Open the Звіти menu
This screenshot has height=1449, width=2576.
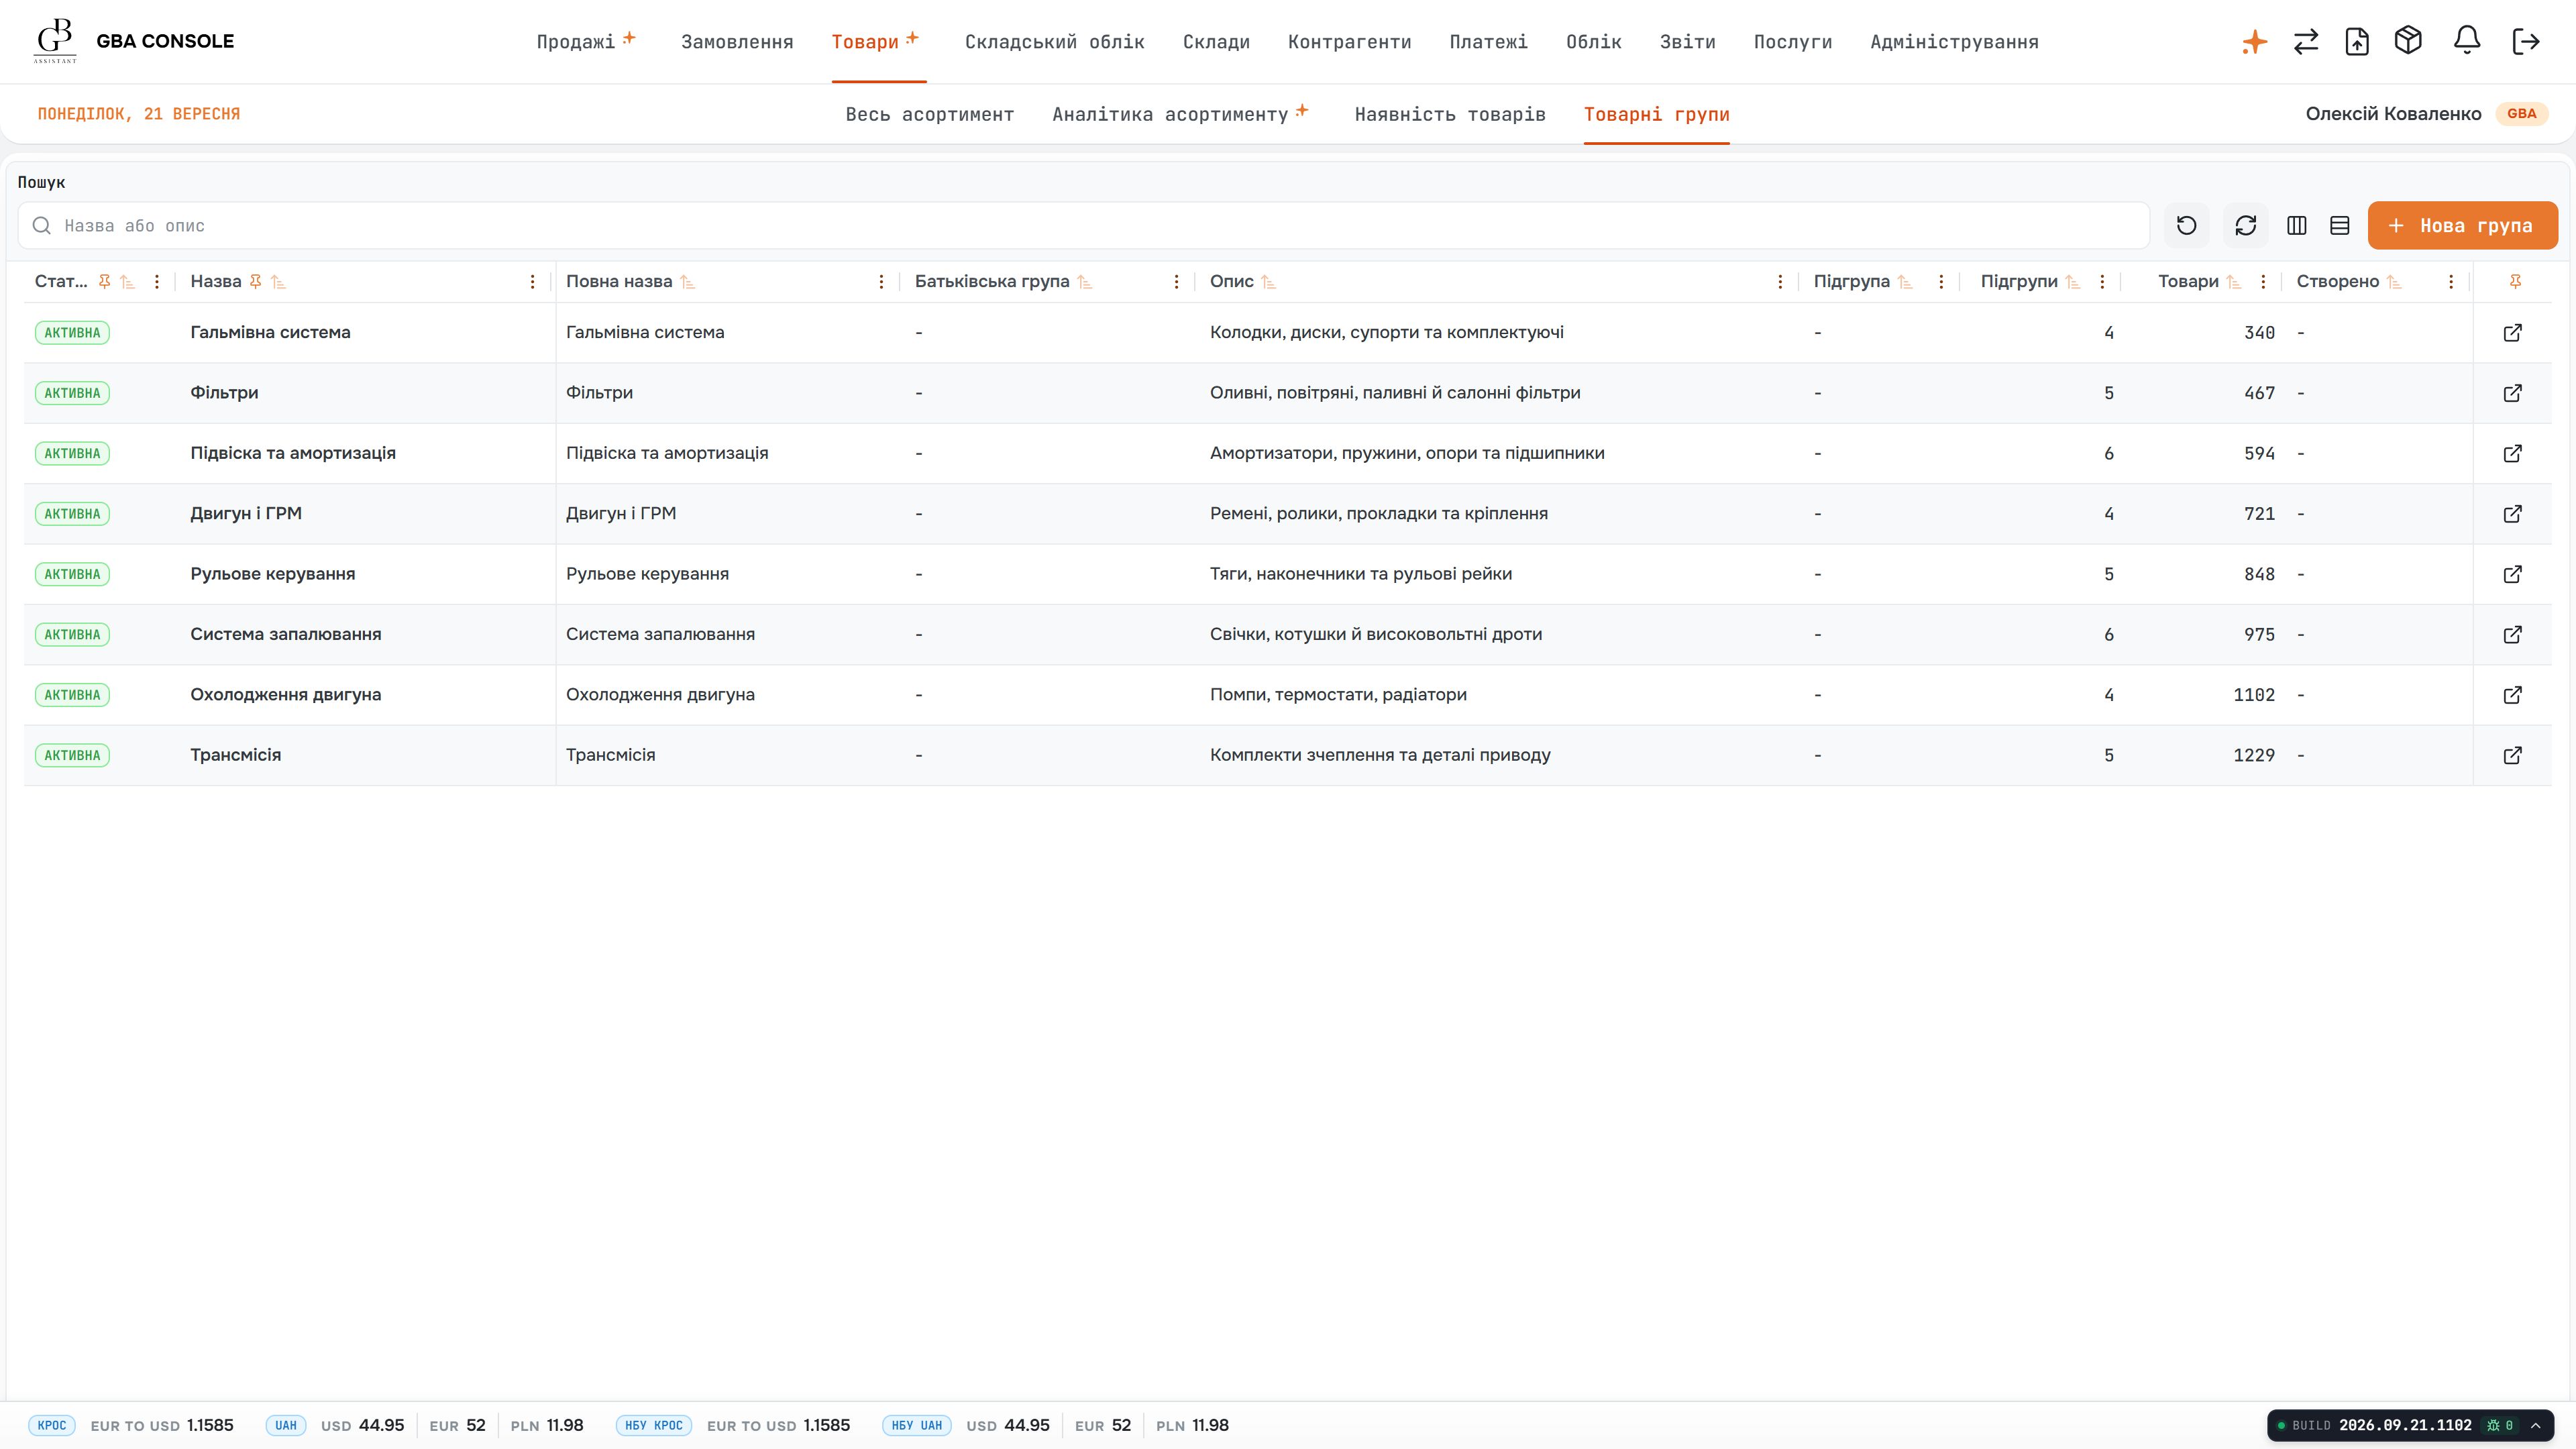click(x=1687, y=42)
